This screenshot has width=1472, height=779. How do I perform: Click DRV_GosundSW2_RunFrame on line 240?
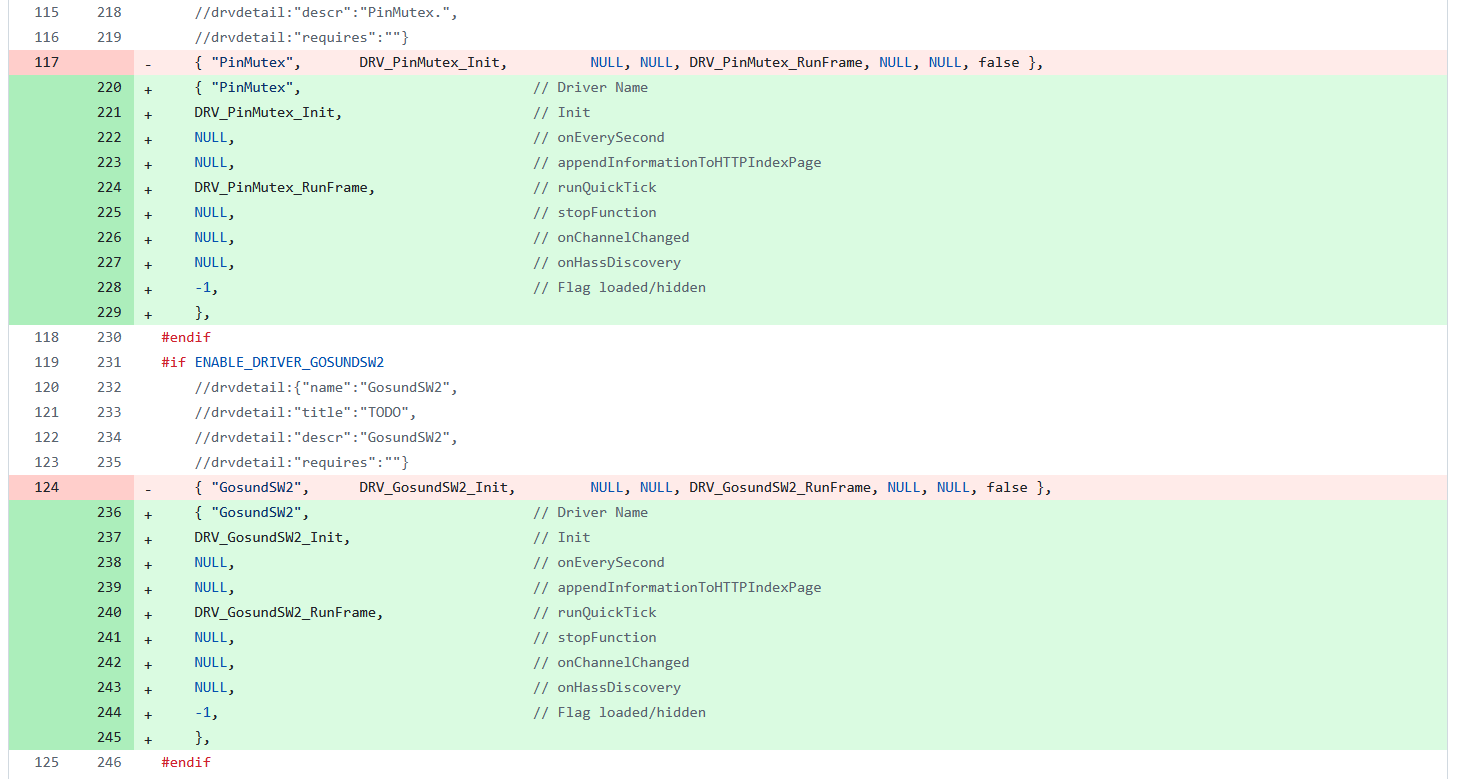click(288, 612)
